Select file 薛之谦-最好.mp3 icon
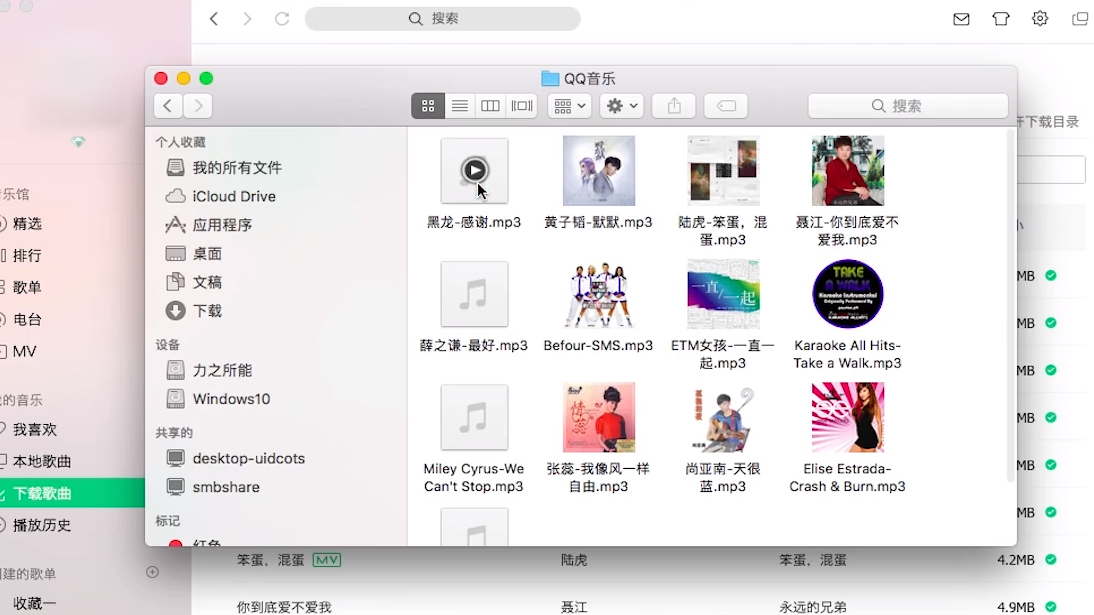The image size is (1094, 615). tap(474, 294)
